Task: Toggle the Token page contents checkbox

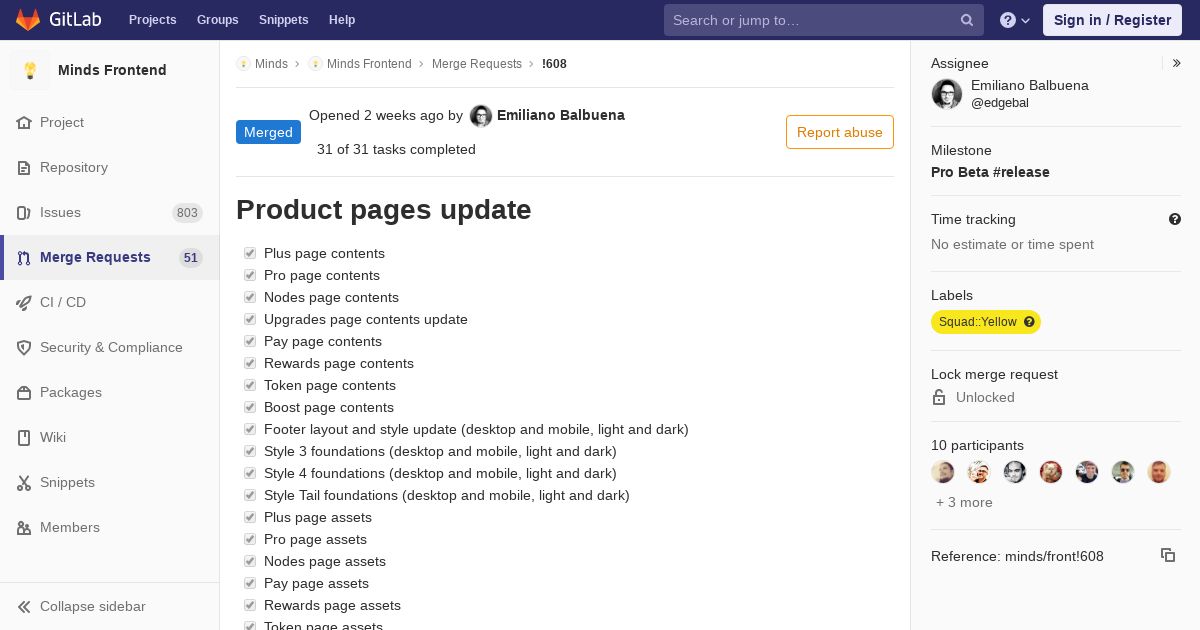Action: pyautogui.click(x=250, y=385)
